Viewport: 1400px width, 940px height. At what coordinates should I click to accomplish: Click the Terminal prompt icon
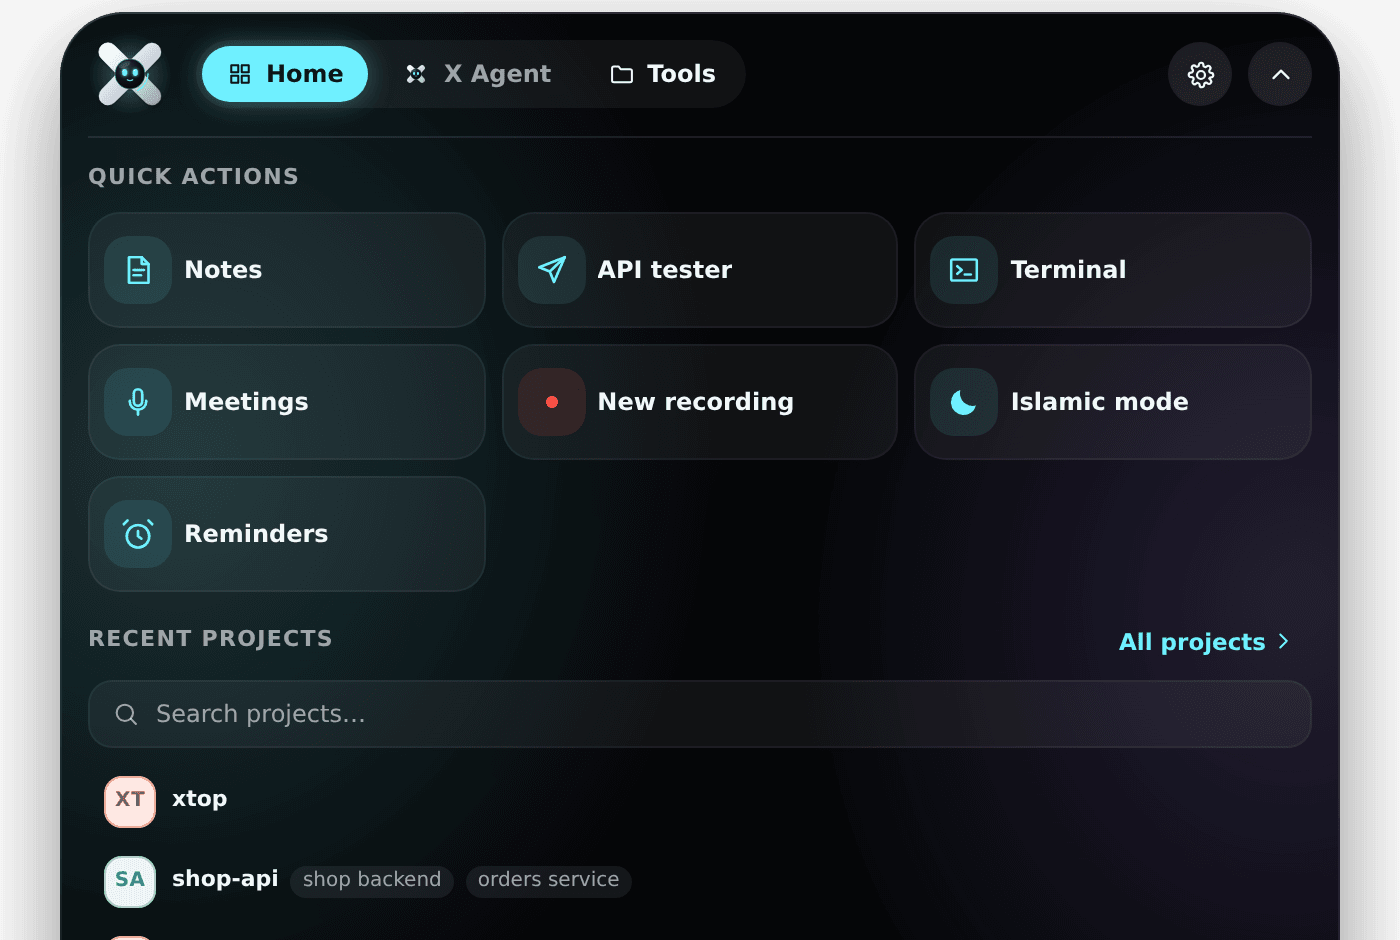tap(964, 270)
